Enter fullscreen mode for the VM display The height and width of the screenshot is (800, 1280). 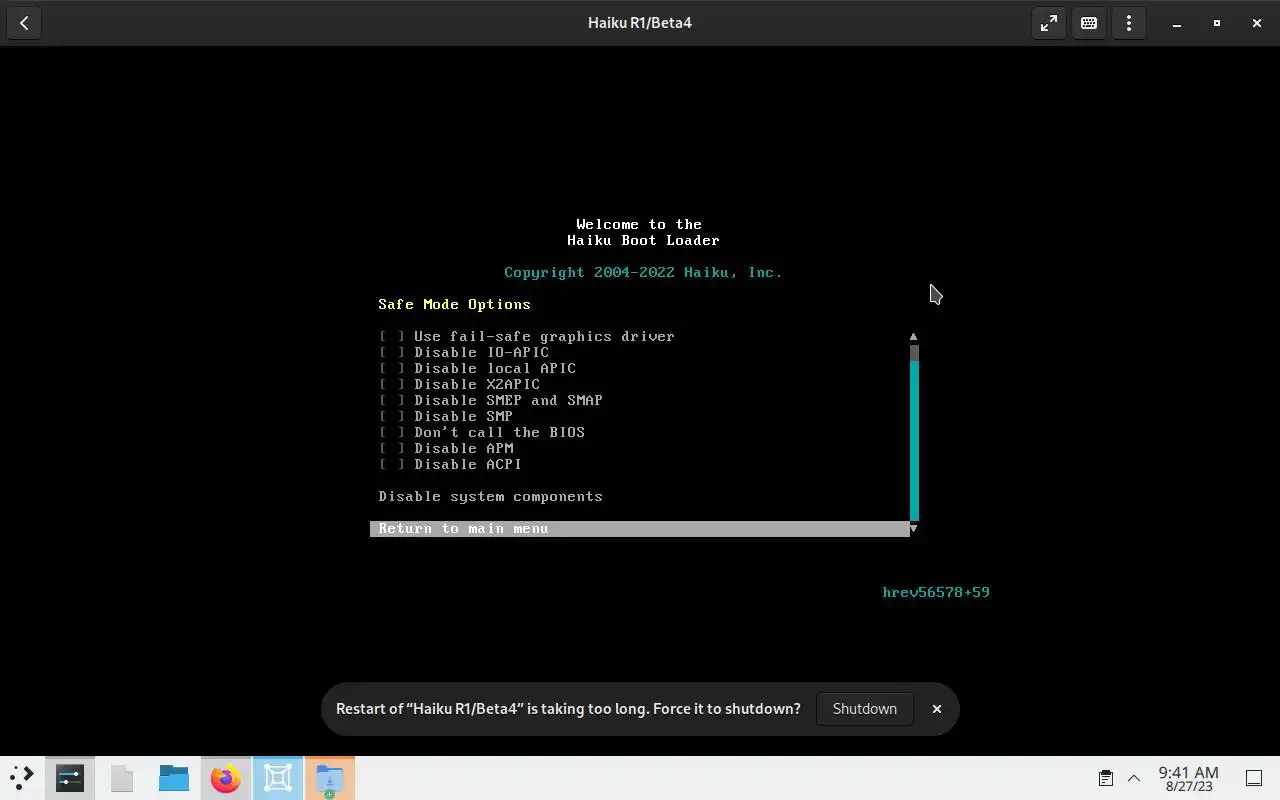(x=1049, y=23)
